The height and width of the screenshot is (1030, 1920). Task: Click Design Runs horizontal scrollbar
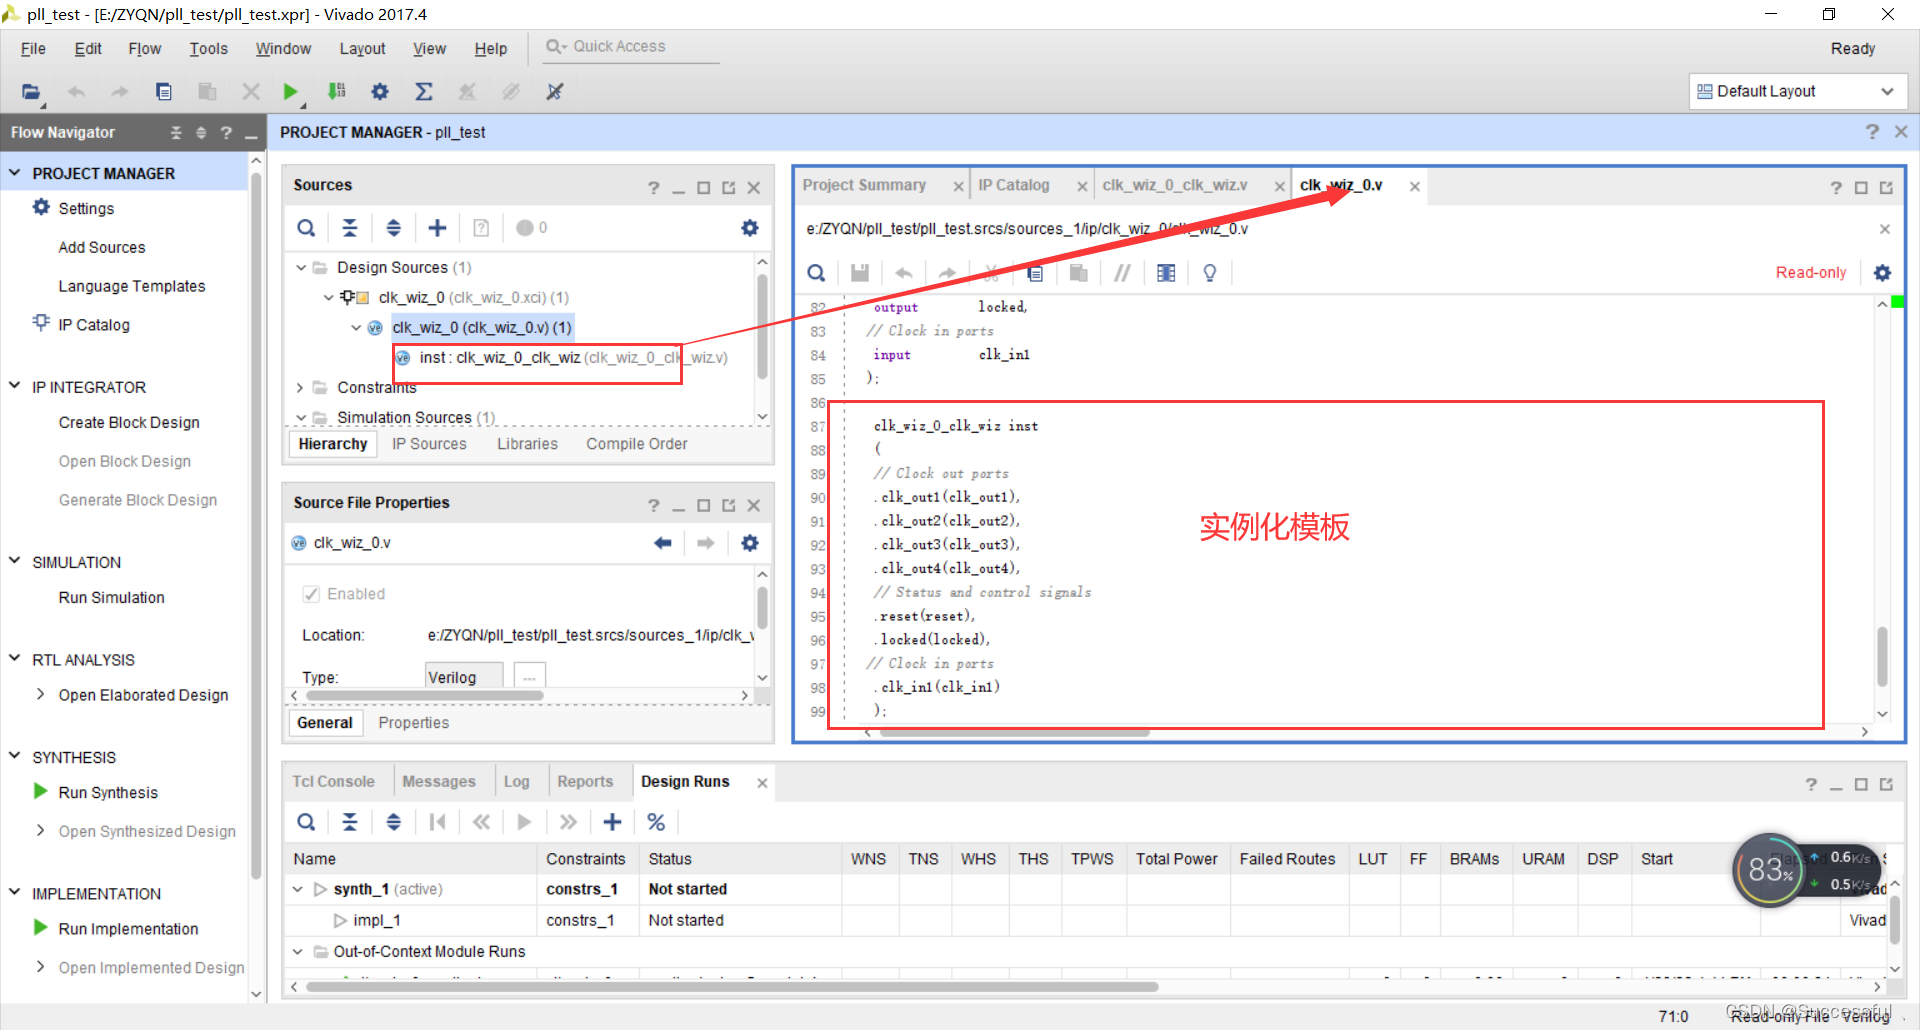732,987
